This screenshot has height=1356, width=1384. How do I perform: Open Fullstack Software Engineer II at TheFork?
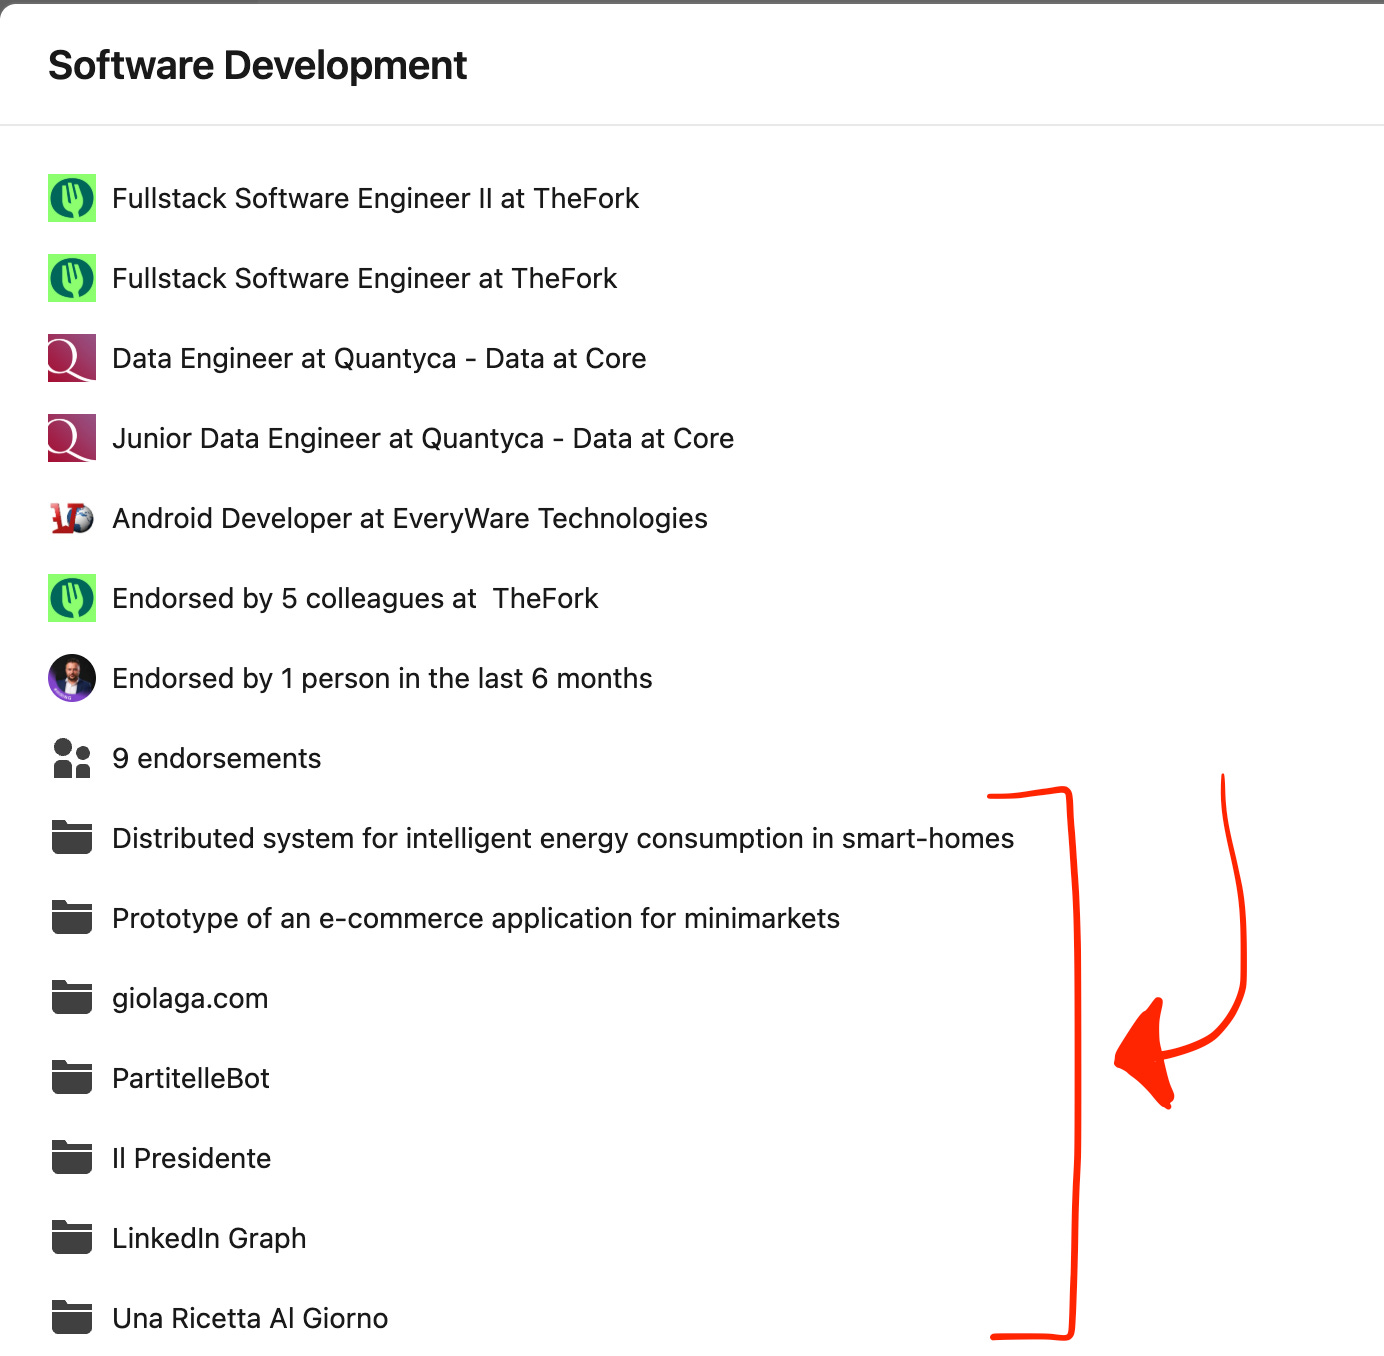[x=375, y=198]
